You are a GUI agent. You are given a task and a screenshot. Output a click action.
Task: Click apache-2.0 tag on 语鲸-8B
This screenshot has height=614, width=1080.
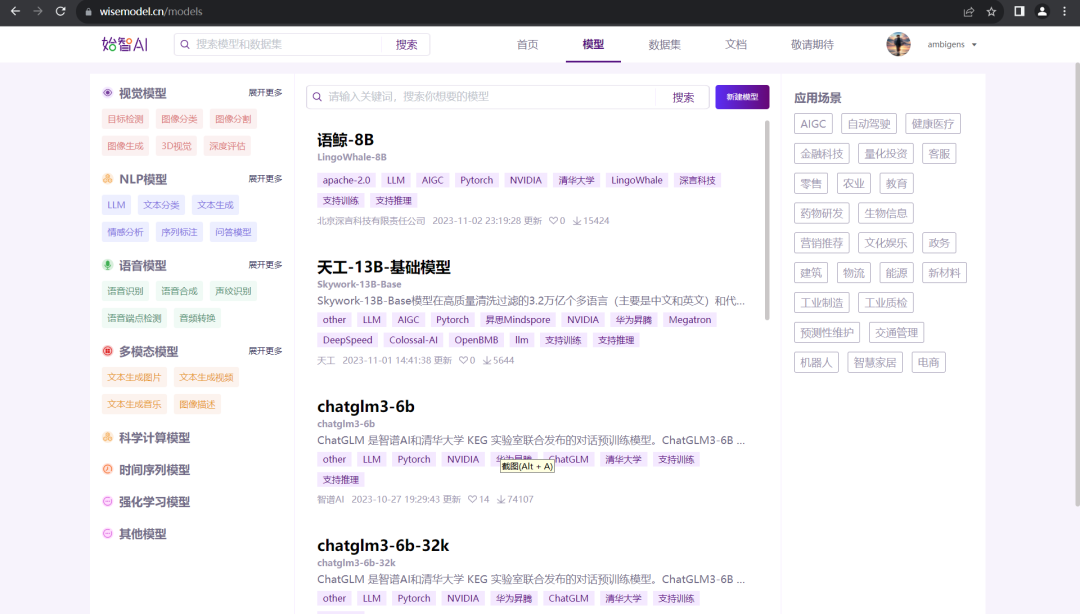pyautogui.click(x=346, y=180)
